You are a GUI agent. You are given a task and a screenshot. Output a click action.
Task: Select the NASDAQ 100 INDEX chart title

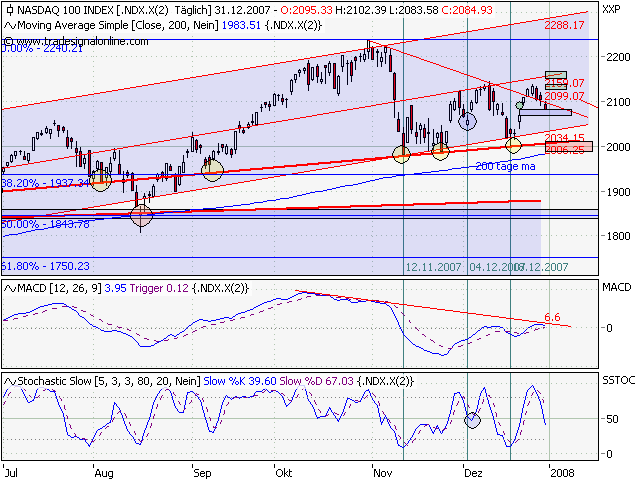pos(66,10)
